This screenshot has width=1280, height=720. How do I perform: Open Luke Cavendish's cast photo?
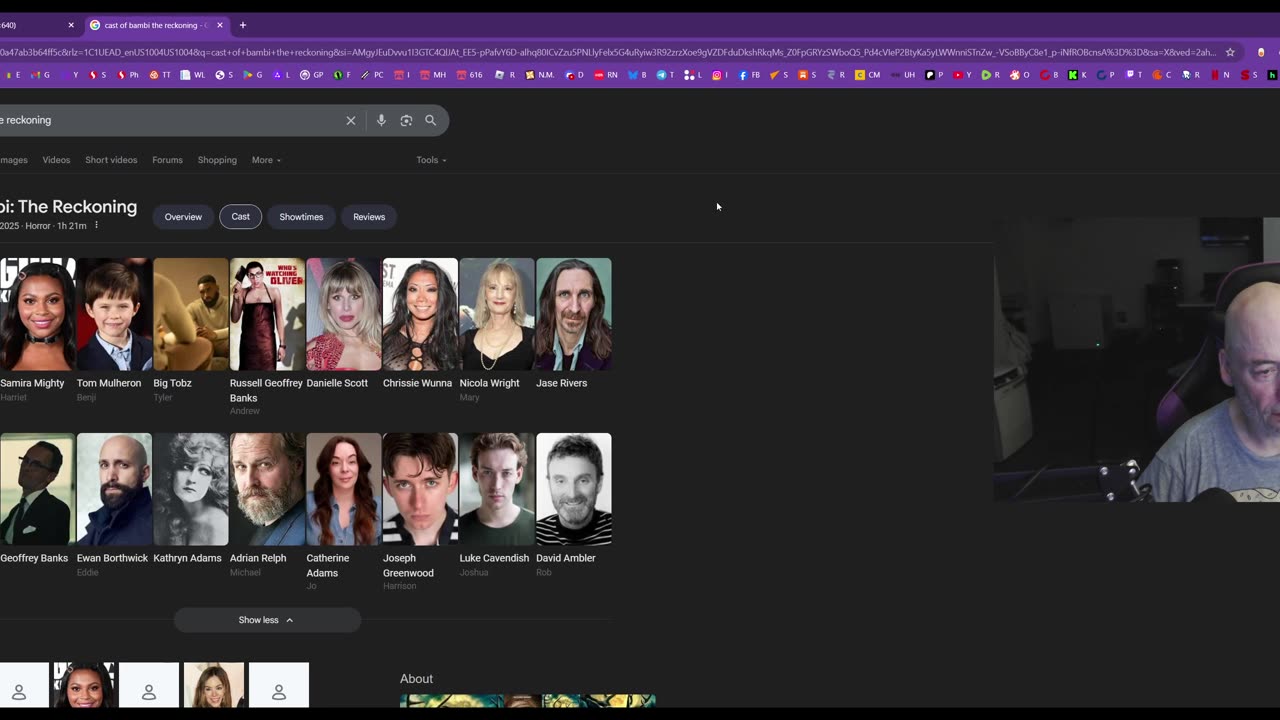click(497, 489)
